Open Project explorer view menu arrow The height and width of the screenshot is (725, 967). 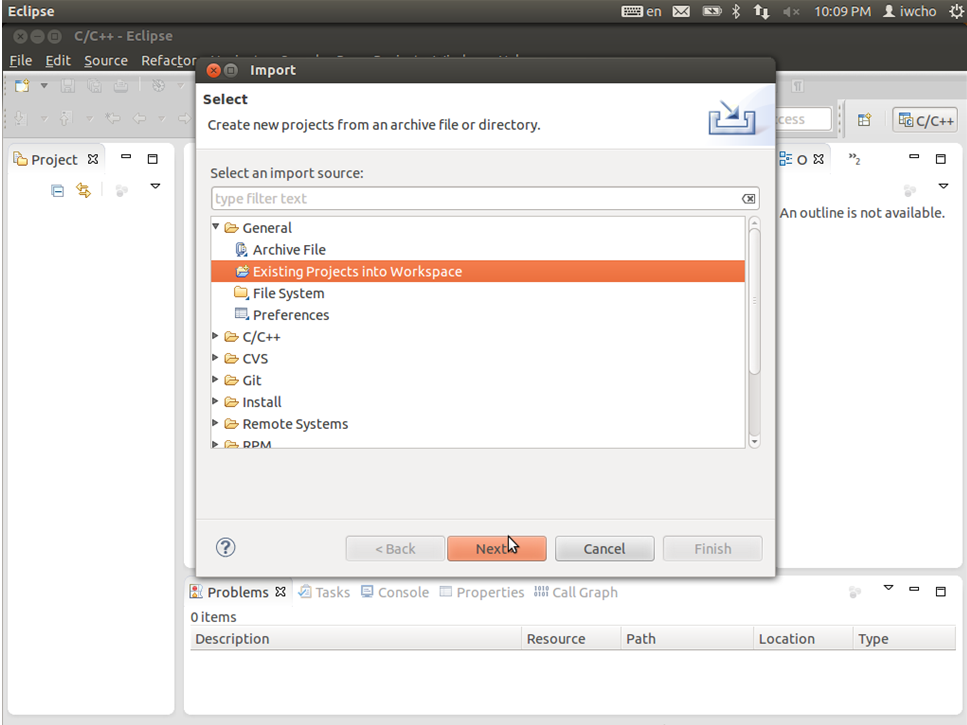click(155, 186)
